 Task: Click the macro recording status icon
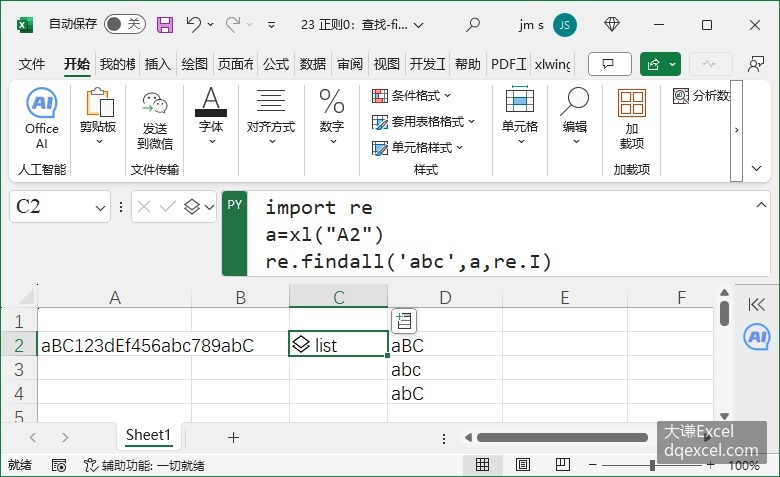pos(59,466)
